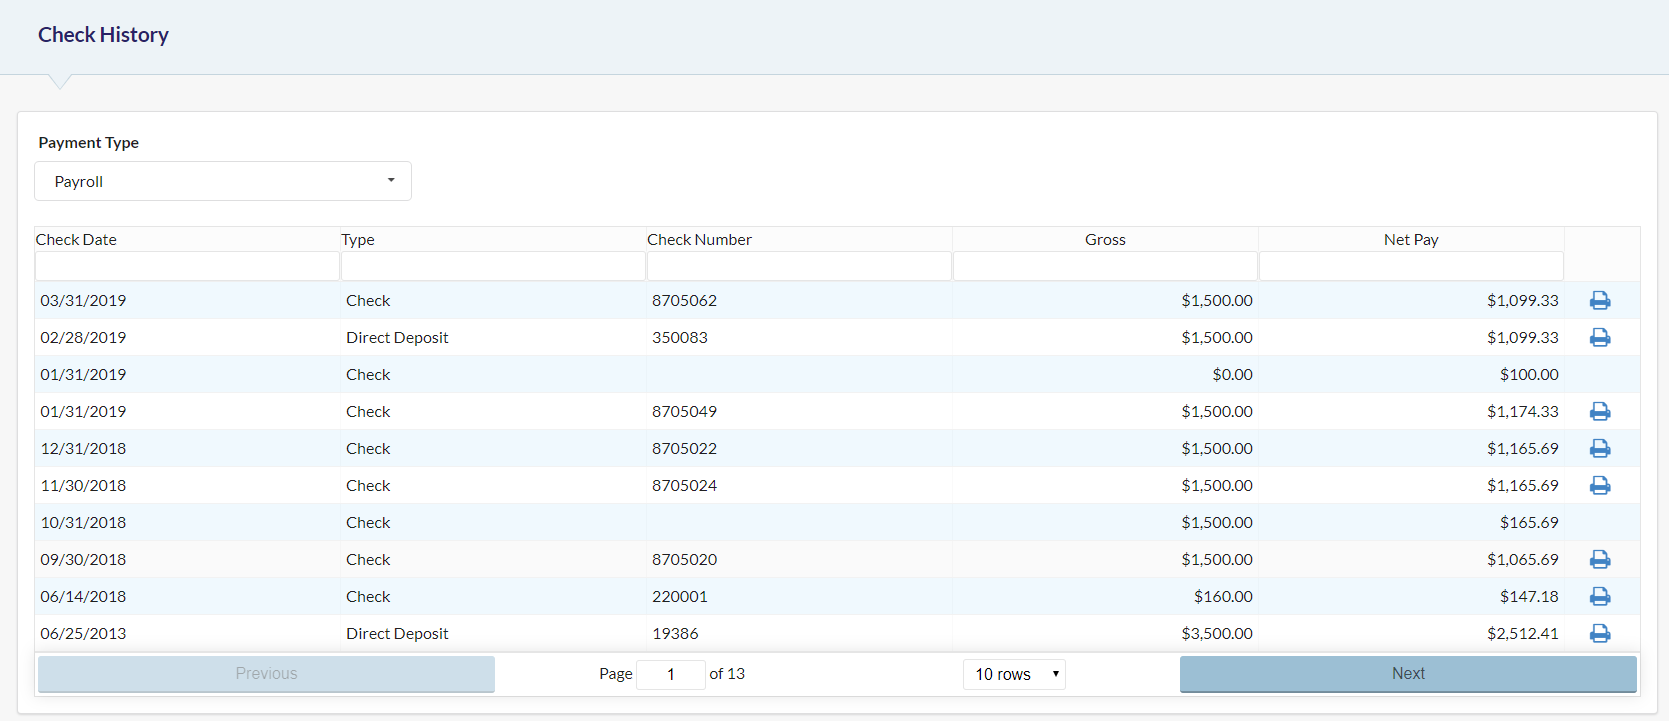Go to the Next page of checks

coord(1408,674)
